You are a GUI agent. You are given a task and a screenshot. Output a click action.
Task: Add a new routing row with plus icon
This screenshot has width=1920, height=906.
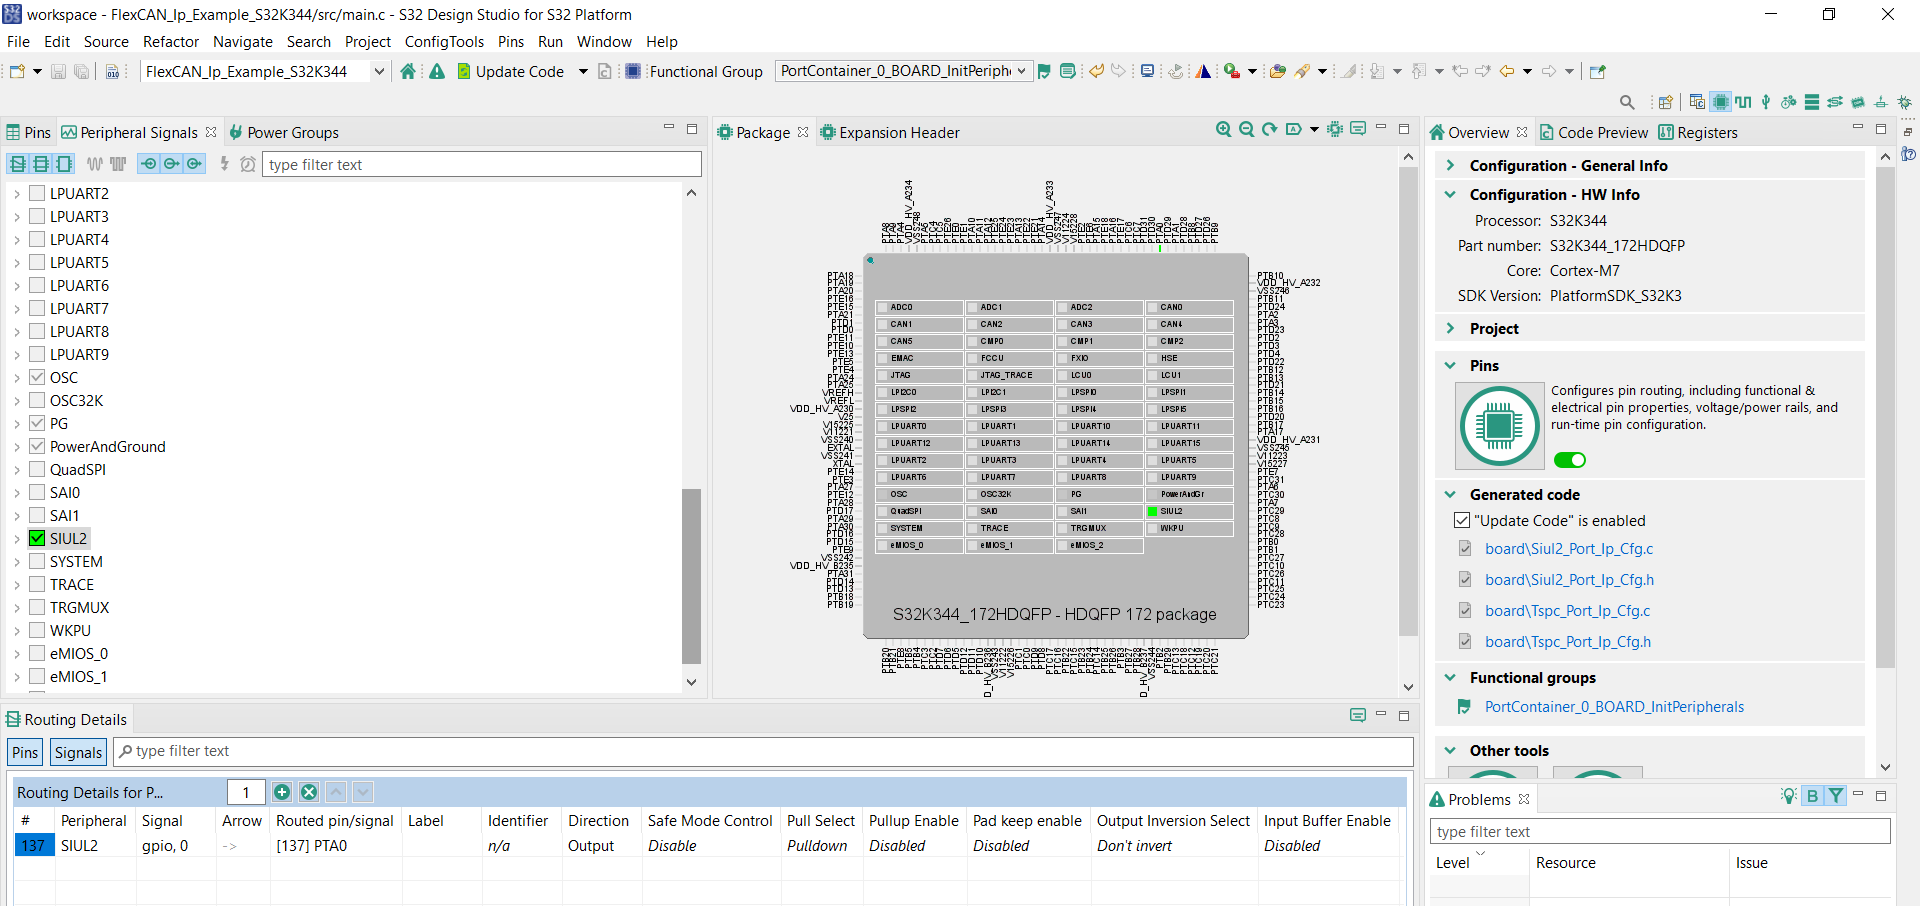[282, 792]
